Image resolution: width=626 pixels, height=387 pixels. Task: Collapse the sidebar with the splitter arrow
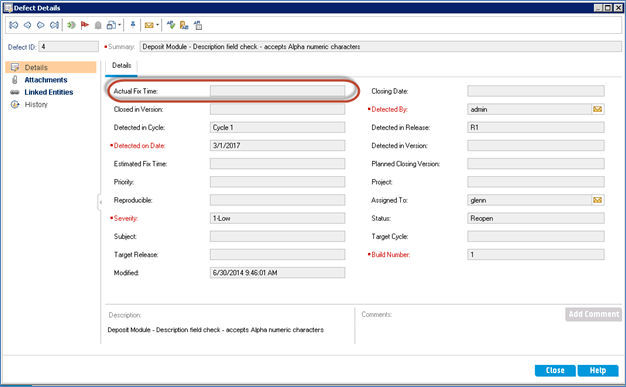click(100, 202)
